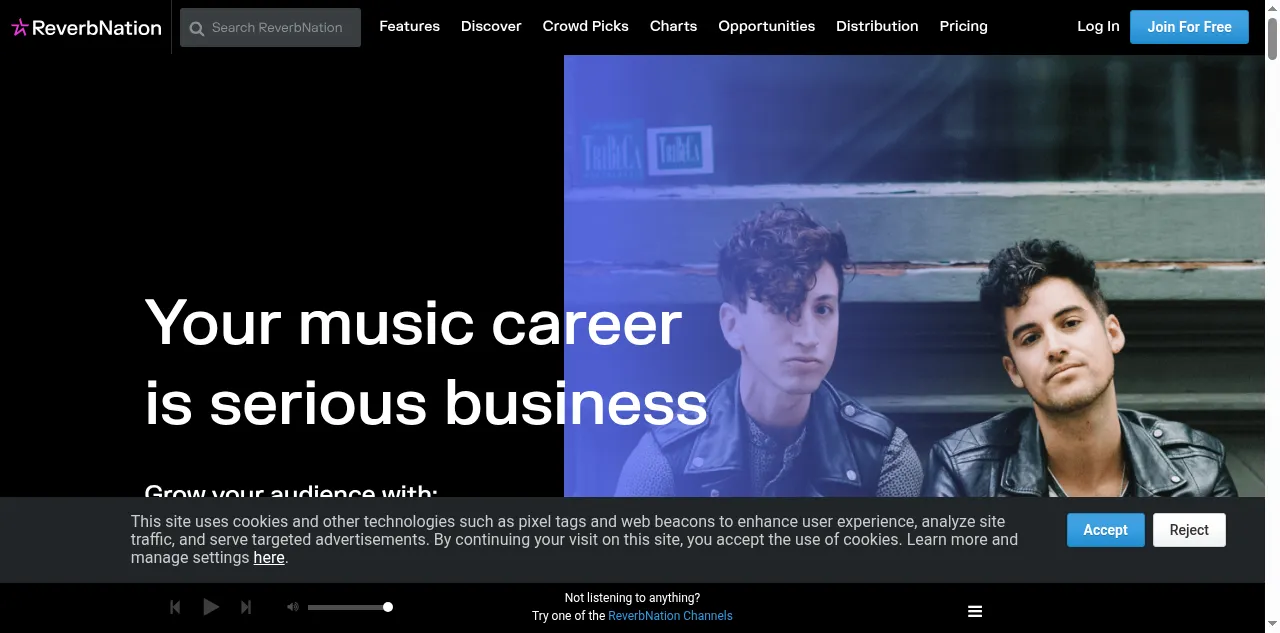
Task: Go to Crowd Picks
Action: tap(585, 26)
